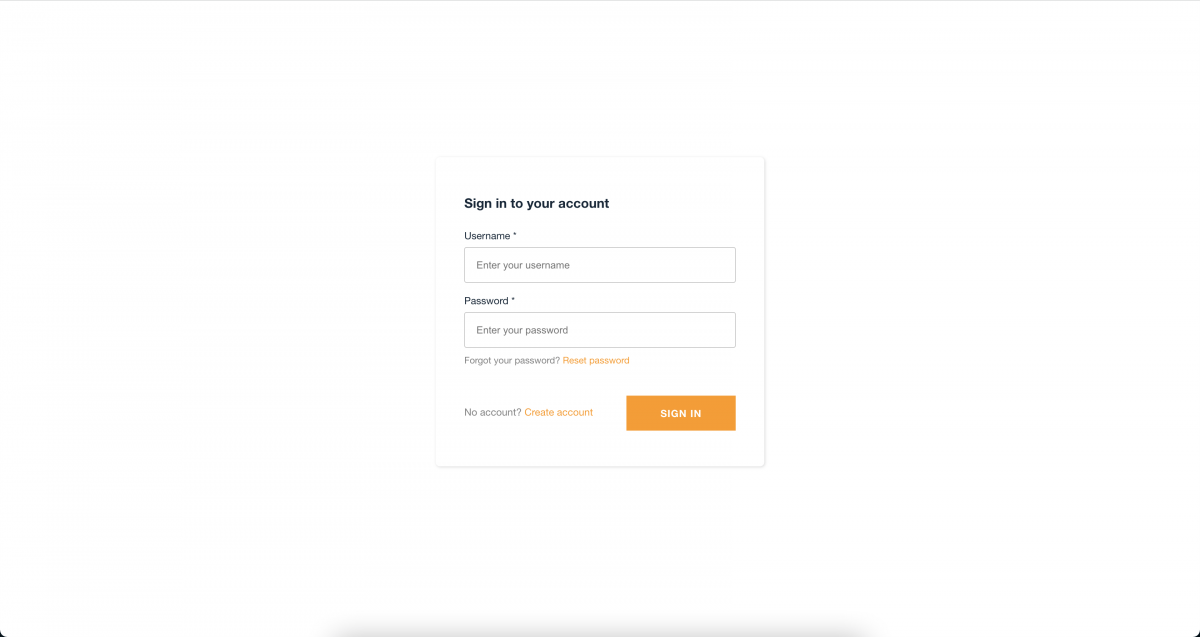Click 'Enter your password' placeholder text
This screenshot has width=1200, height=637.
[522, 330]
